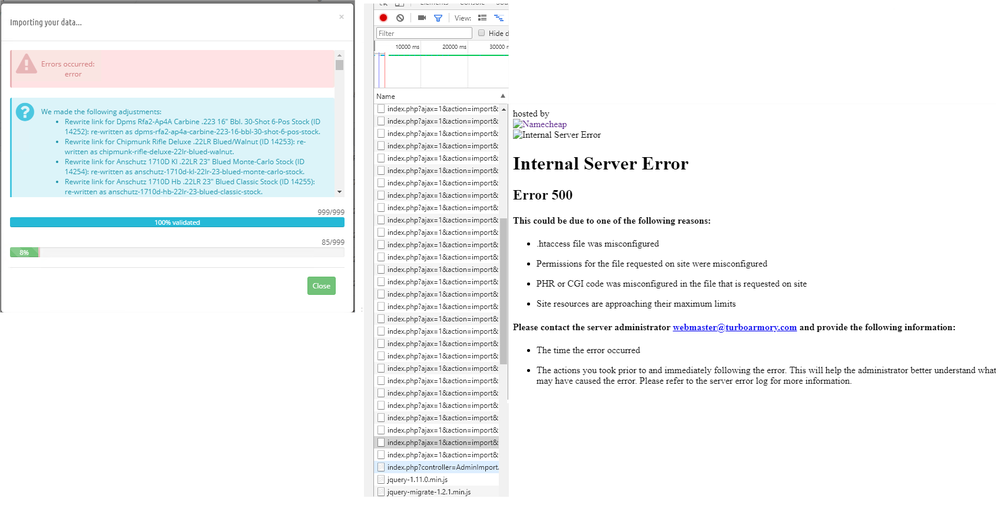
Task: Focus the network Filter text field
Action: click(424, 33)
